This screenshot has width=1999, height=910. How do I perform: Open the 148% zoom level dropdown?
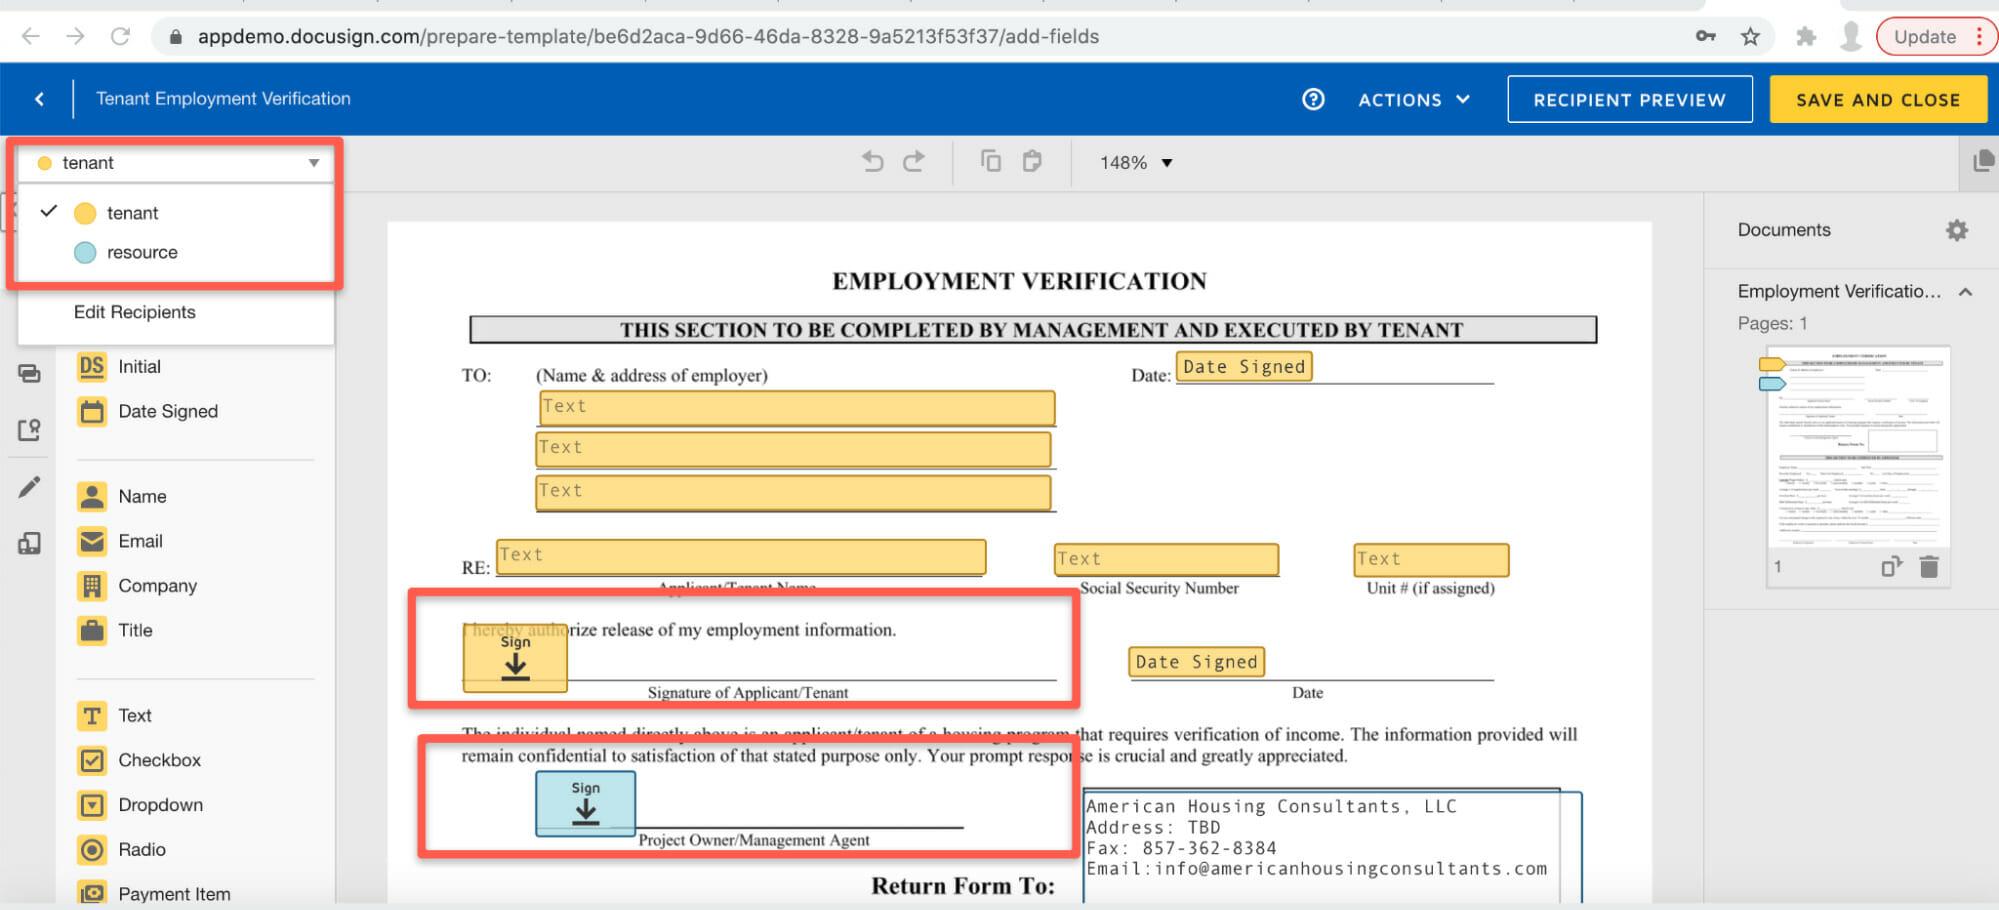coord(1135,163)
